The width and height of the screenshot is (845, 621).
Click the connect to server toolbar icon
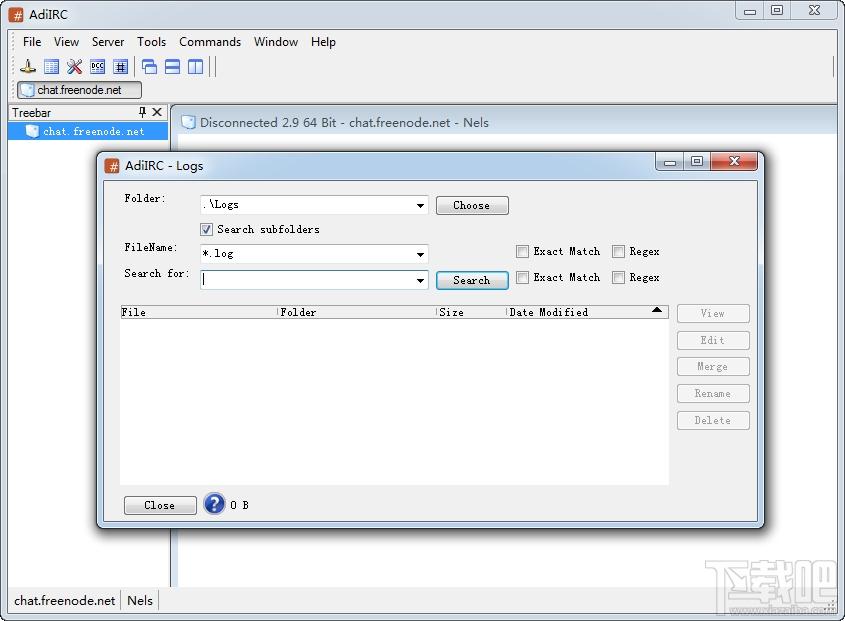click(28, 67)
